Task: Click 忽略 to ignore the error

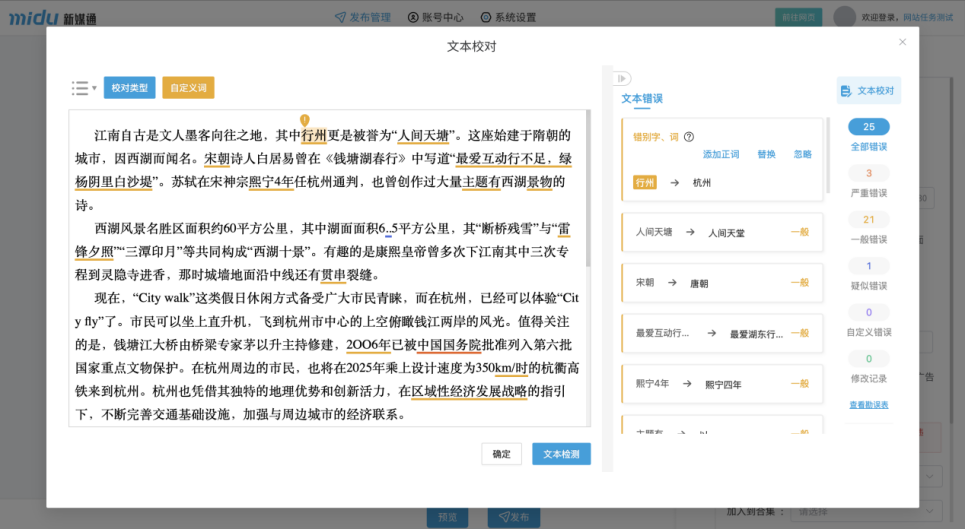Action: pyautogui.click(x=803, y=154)
